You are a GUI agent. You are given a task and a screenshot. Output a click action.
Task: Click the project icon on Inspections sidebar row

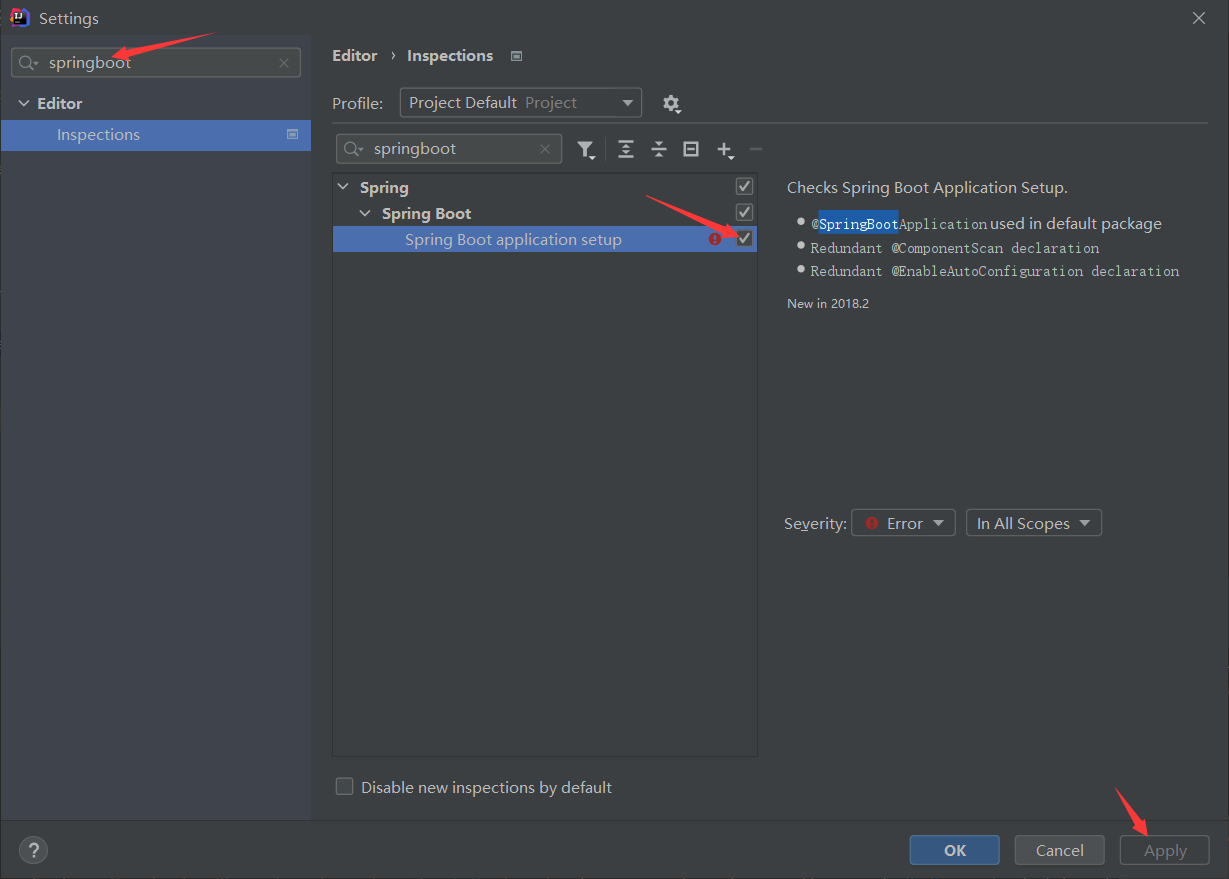click(293, 134)
